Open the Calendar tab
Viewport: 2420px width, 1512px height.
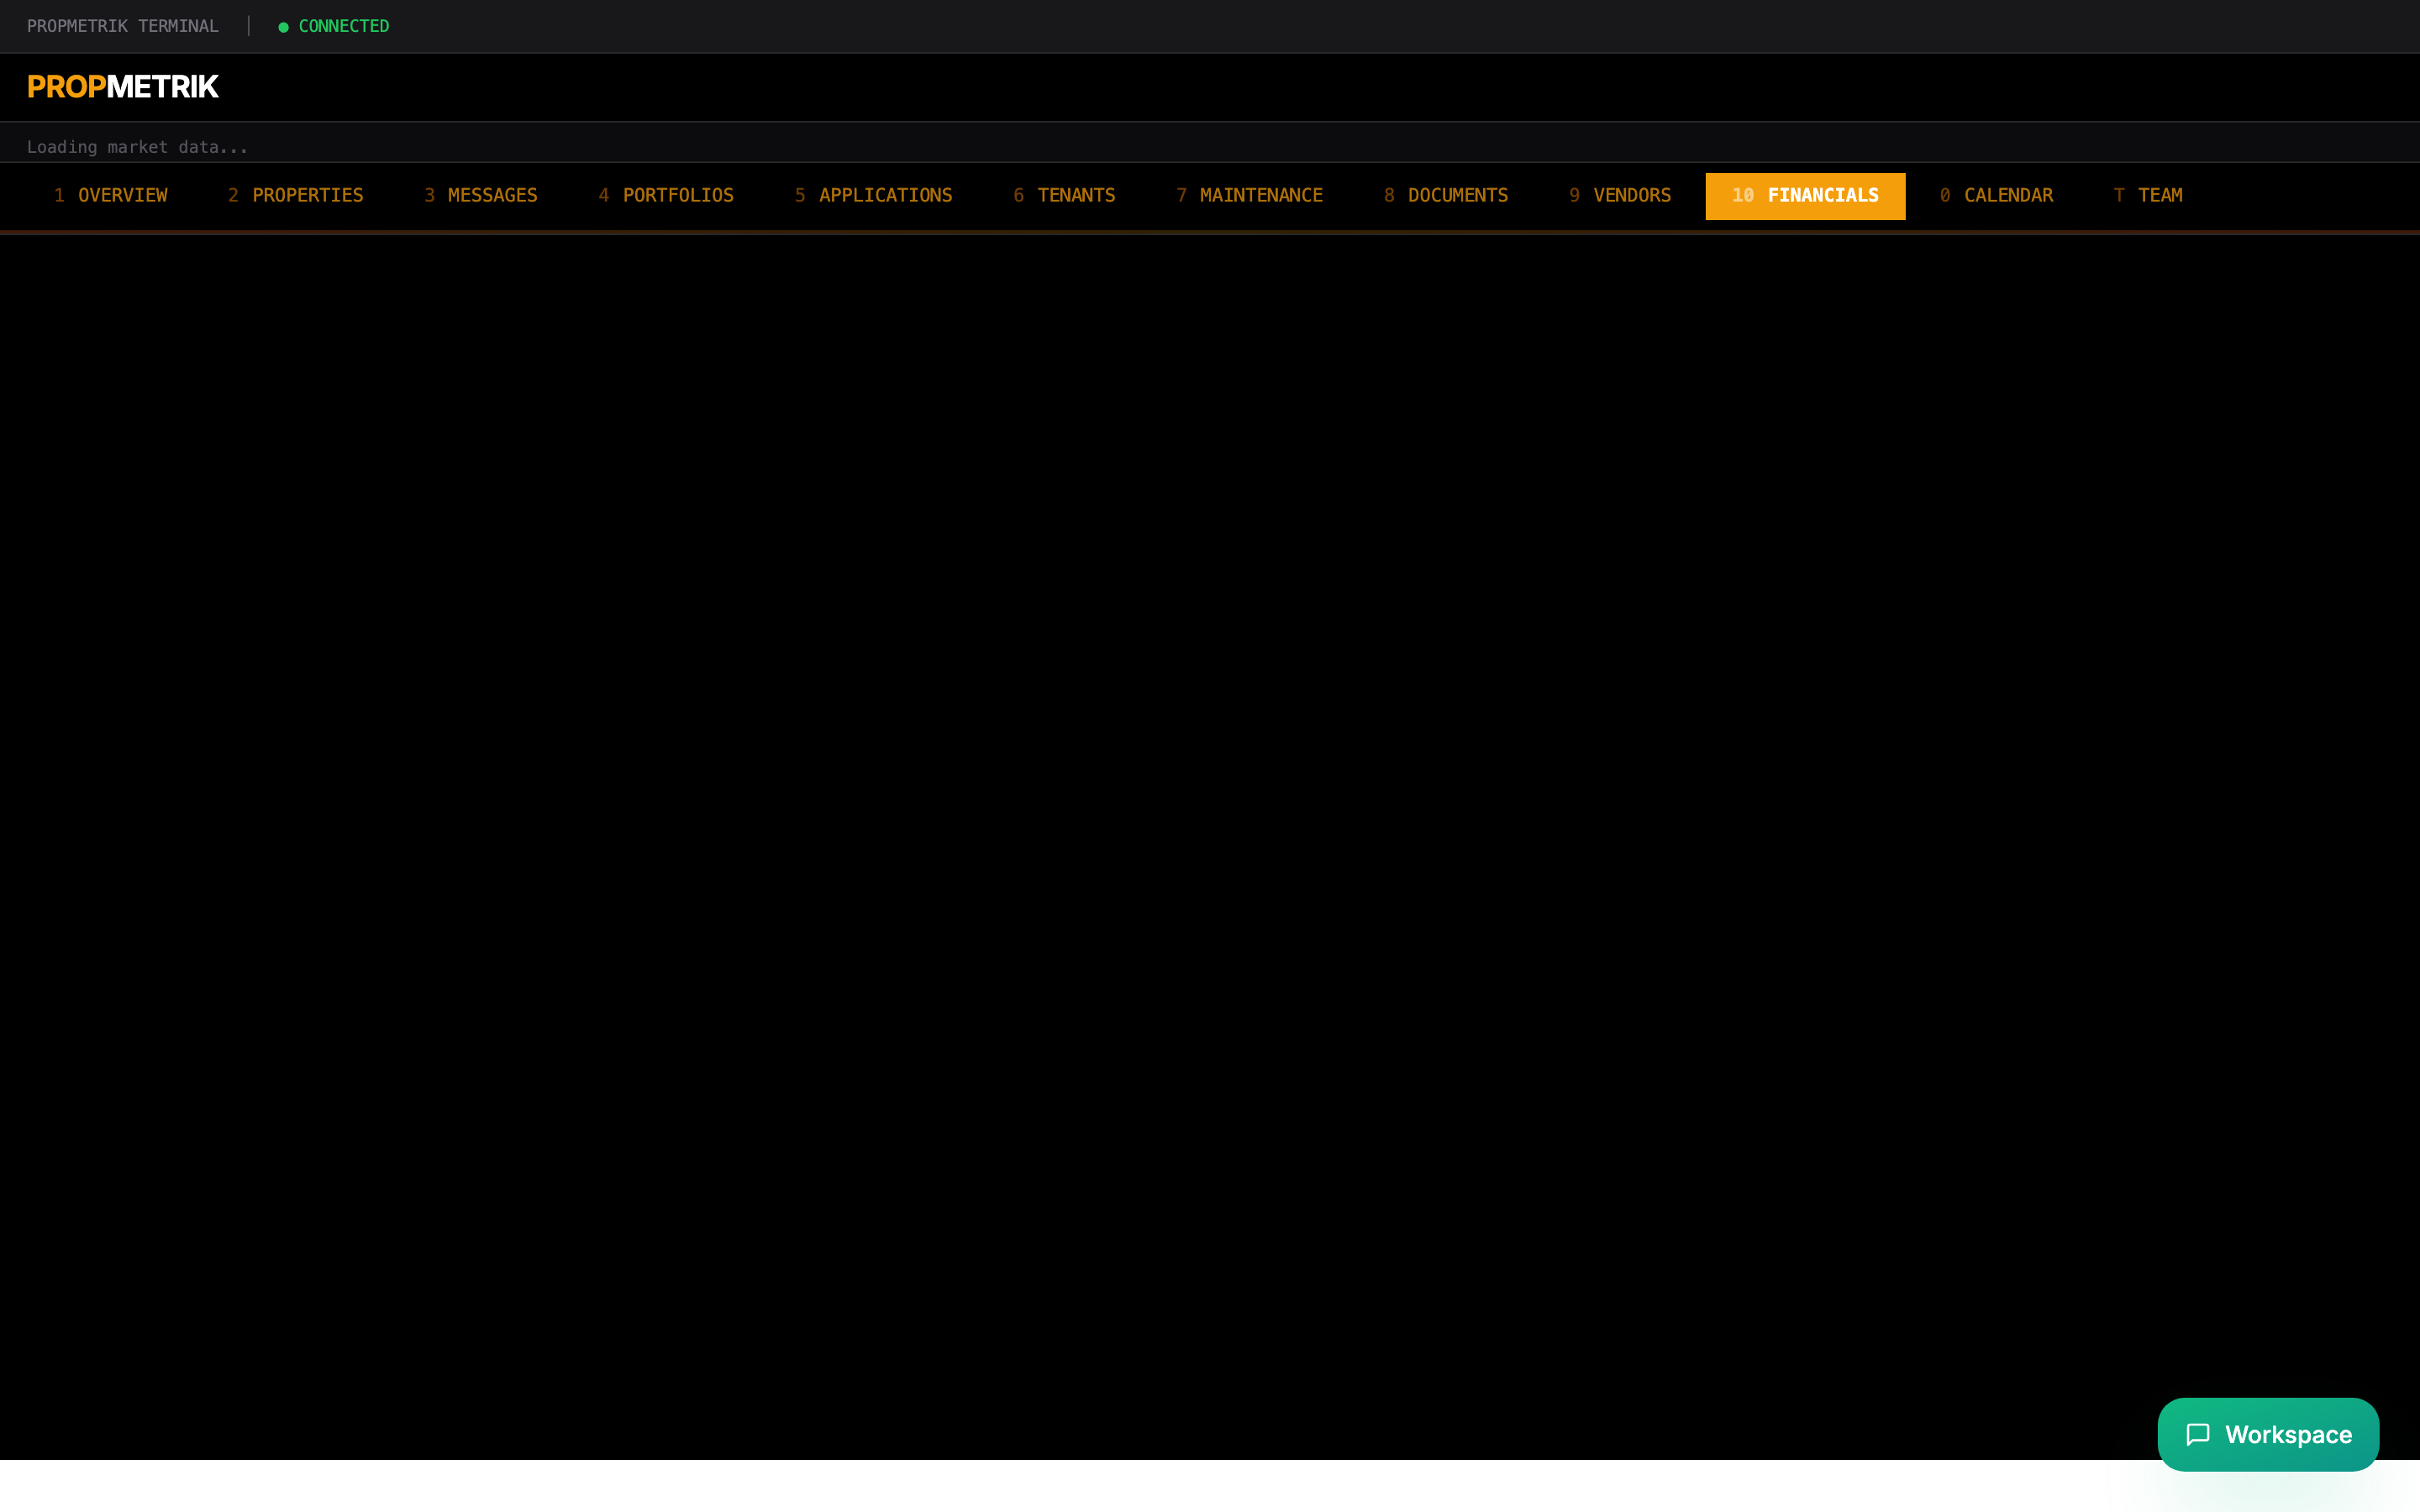pos(1996,196)
